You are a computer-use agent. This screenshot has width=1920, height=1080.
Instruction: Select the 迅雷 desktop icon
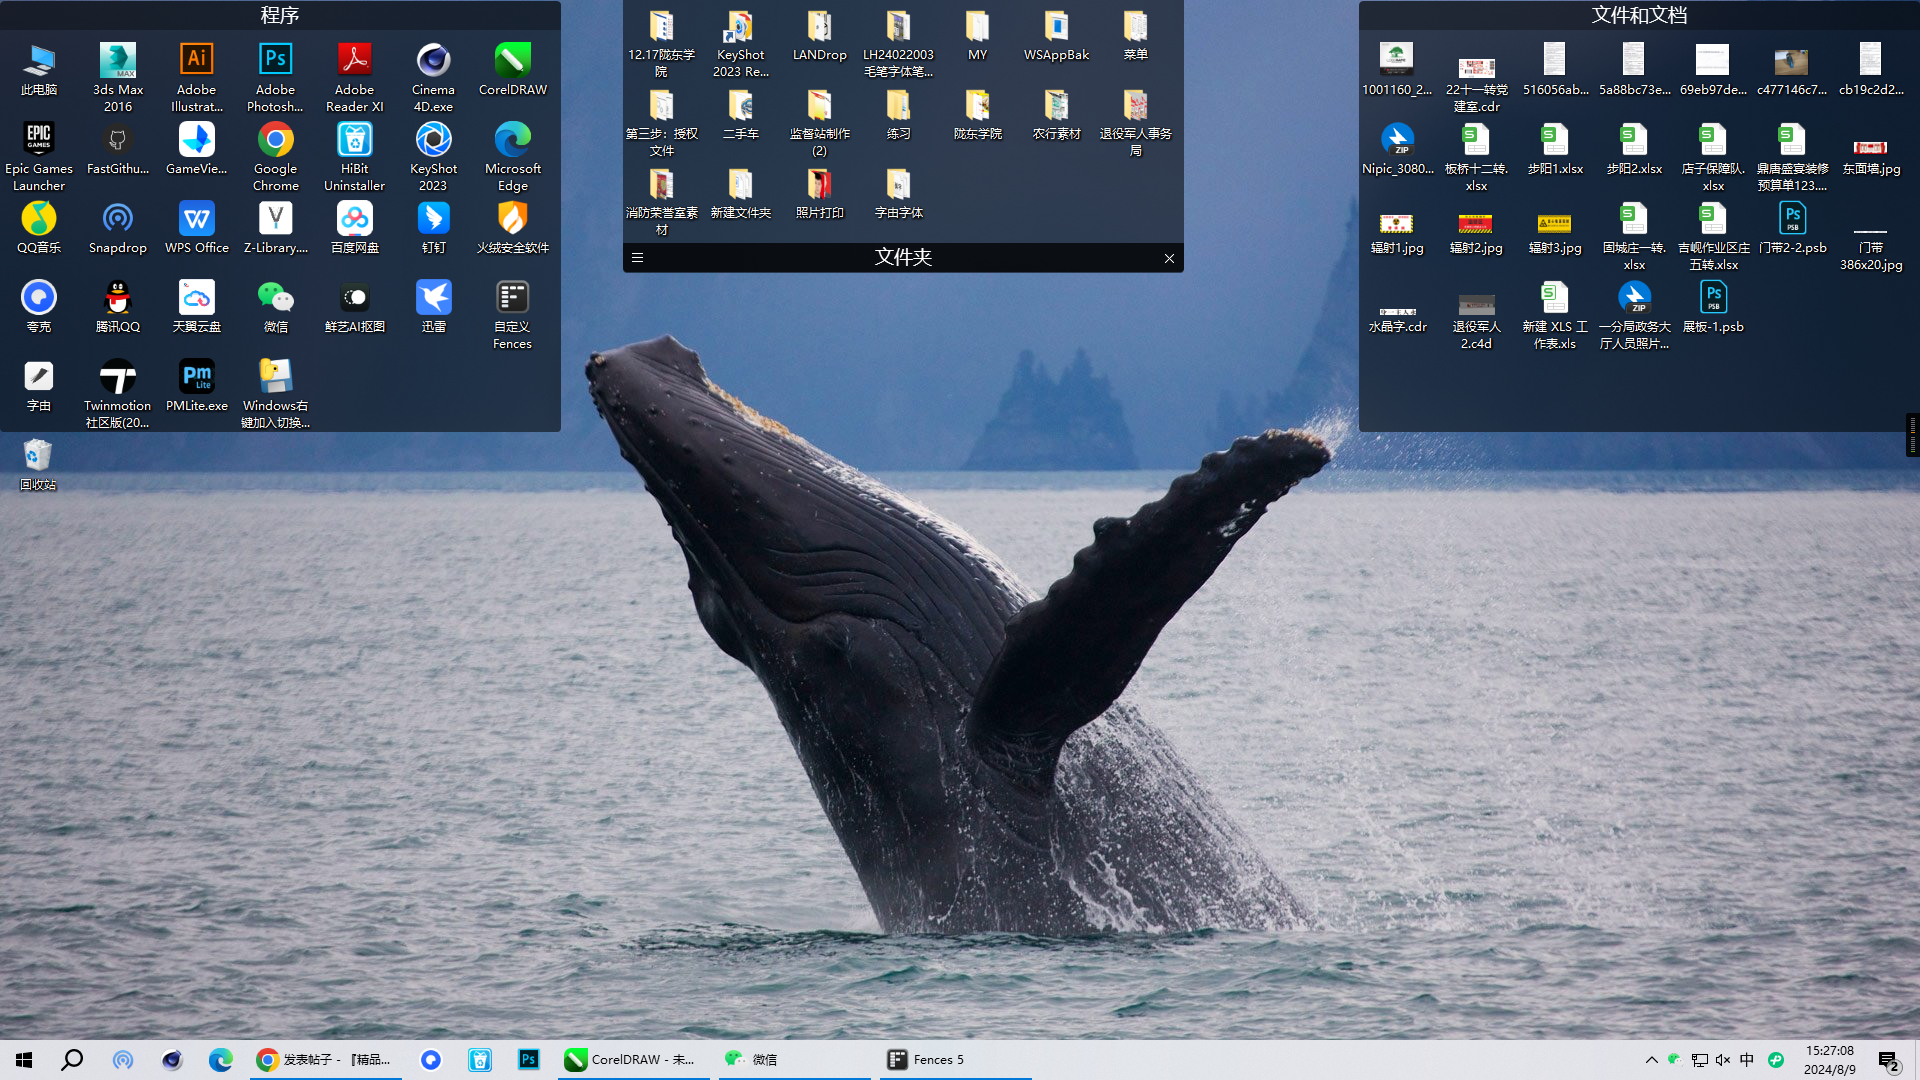(x=434, y=306)
